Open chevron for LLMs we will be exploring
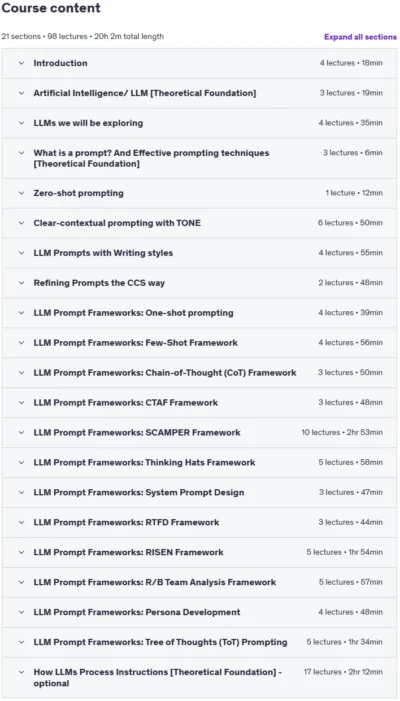 pos(21,123)
